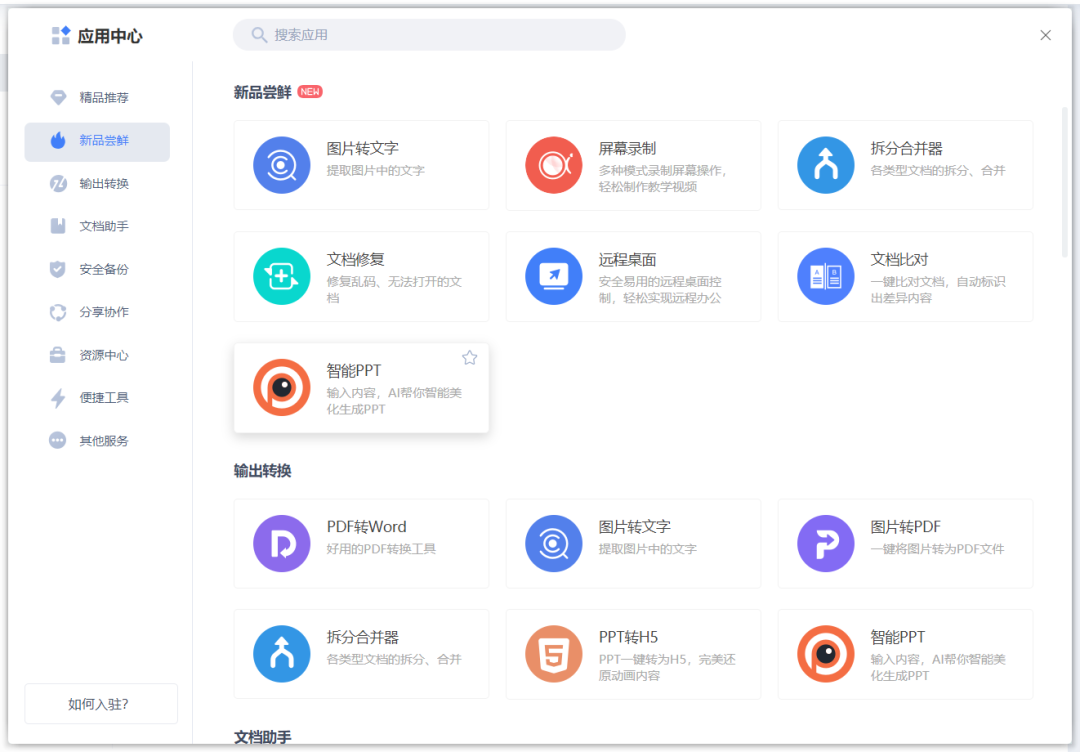Click the 如何入驻? button

coord(101,704)
